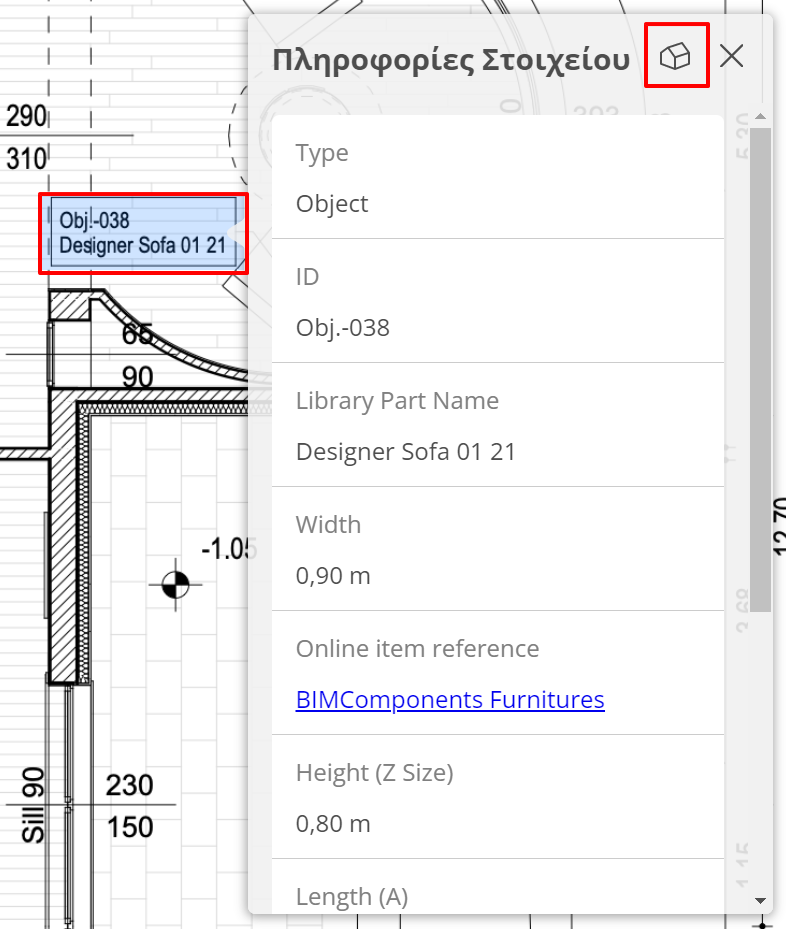Click the '150' dimension on floor plan
This screenshot has width=786, height=929.
[x=129, y=827]
